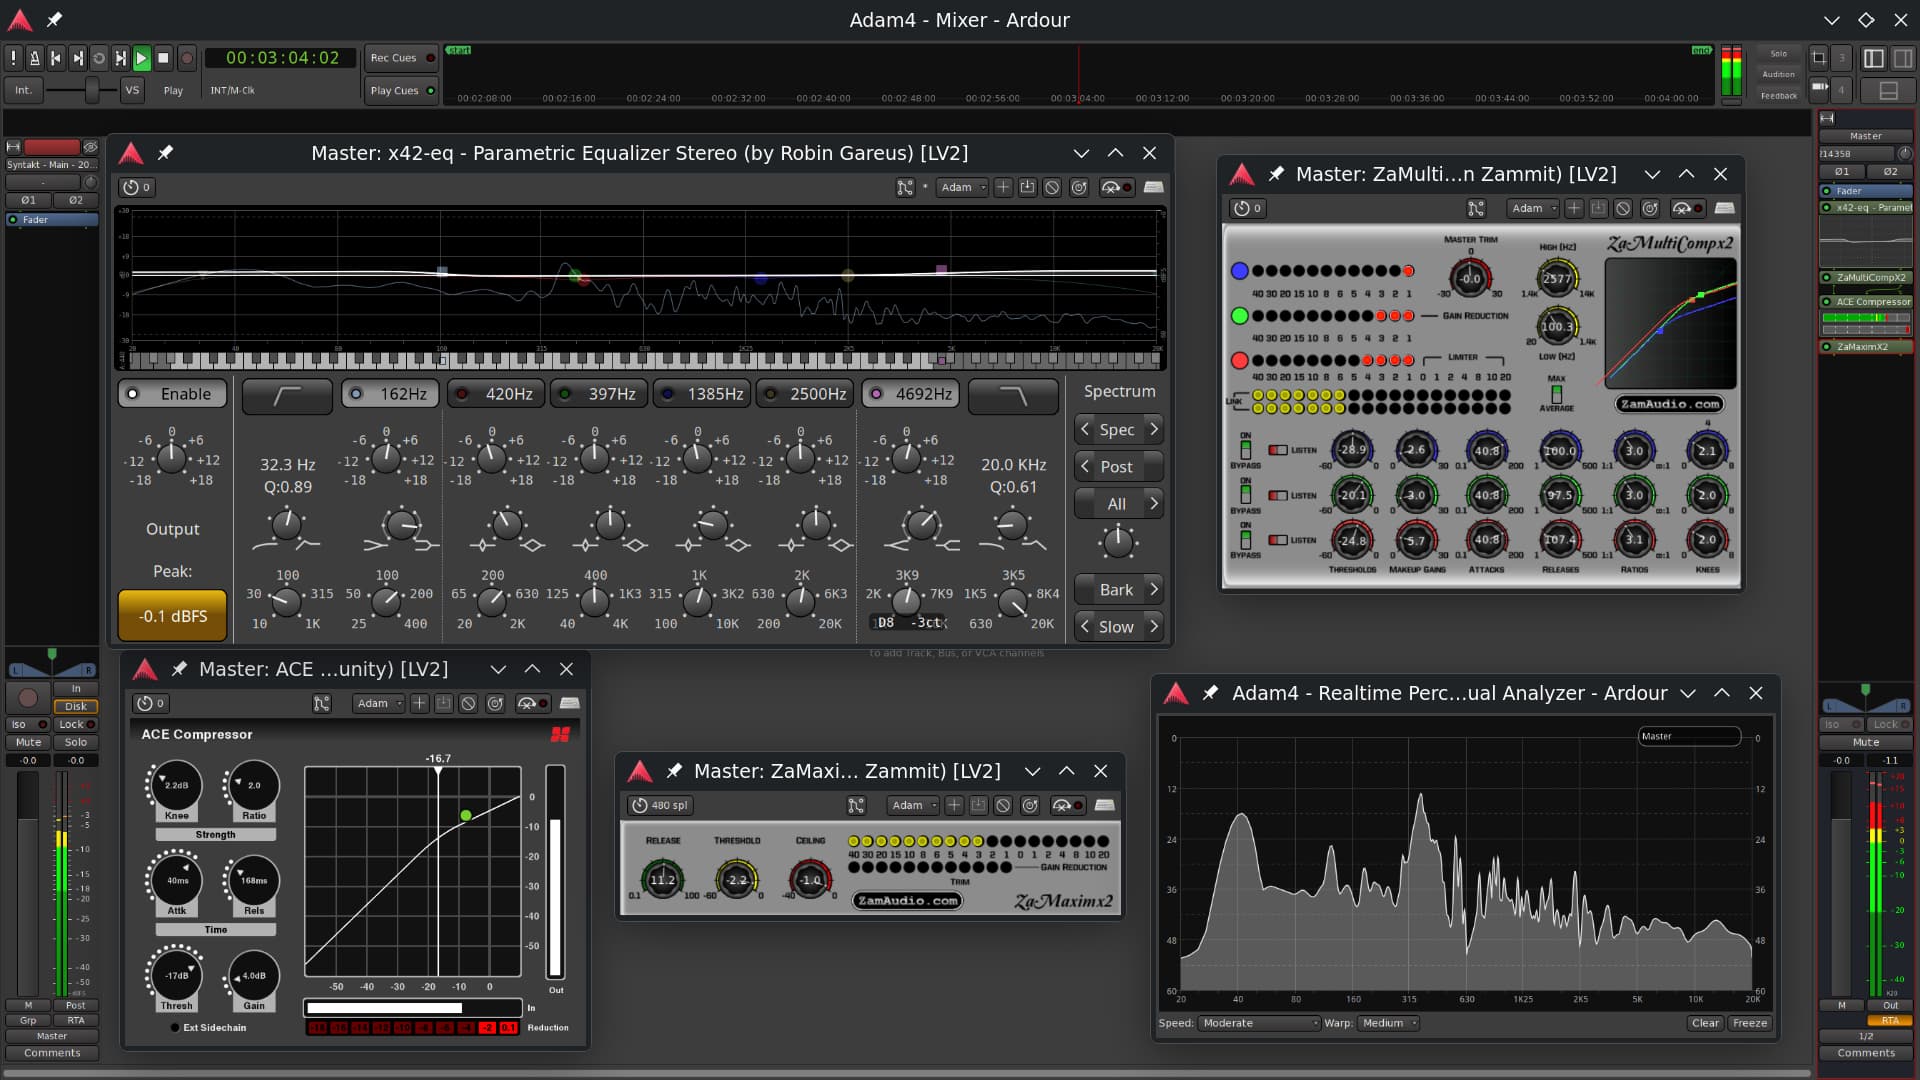
Task: Open the Warp Medium dropdown
Action: [x=1388, y=1023]
